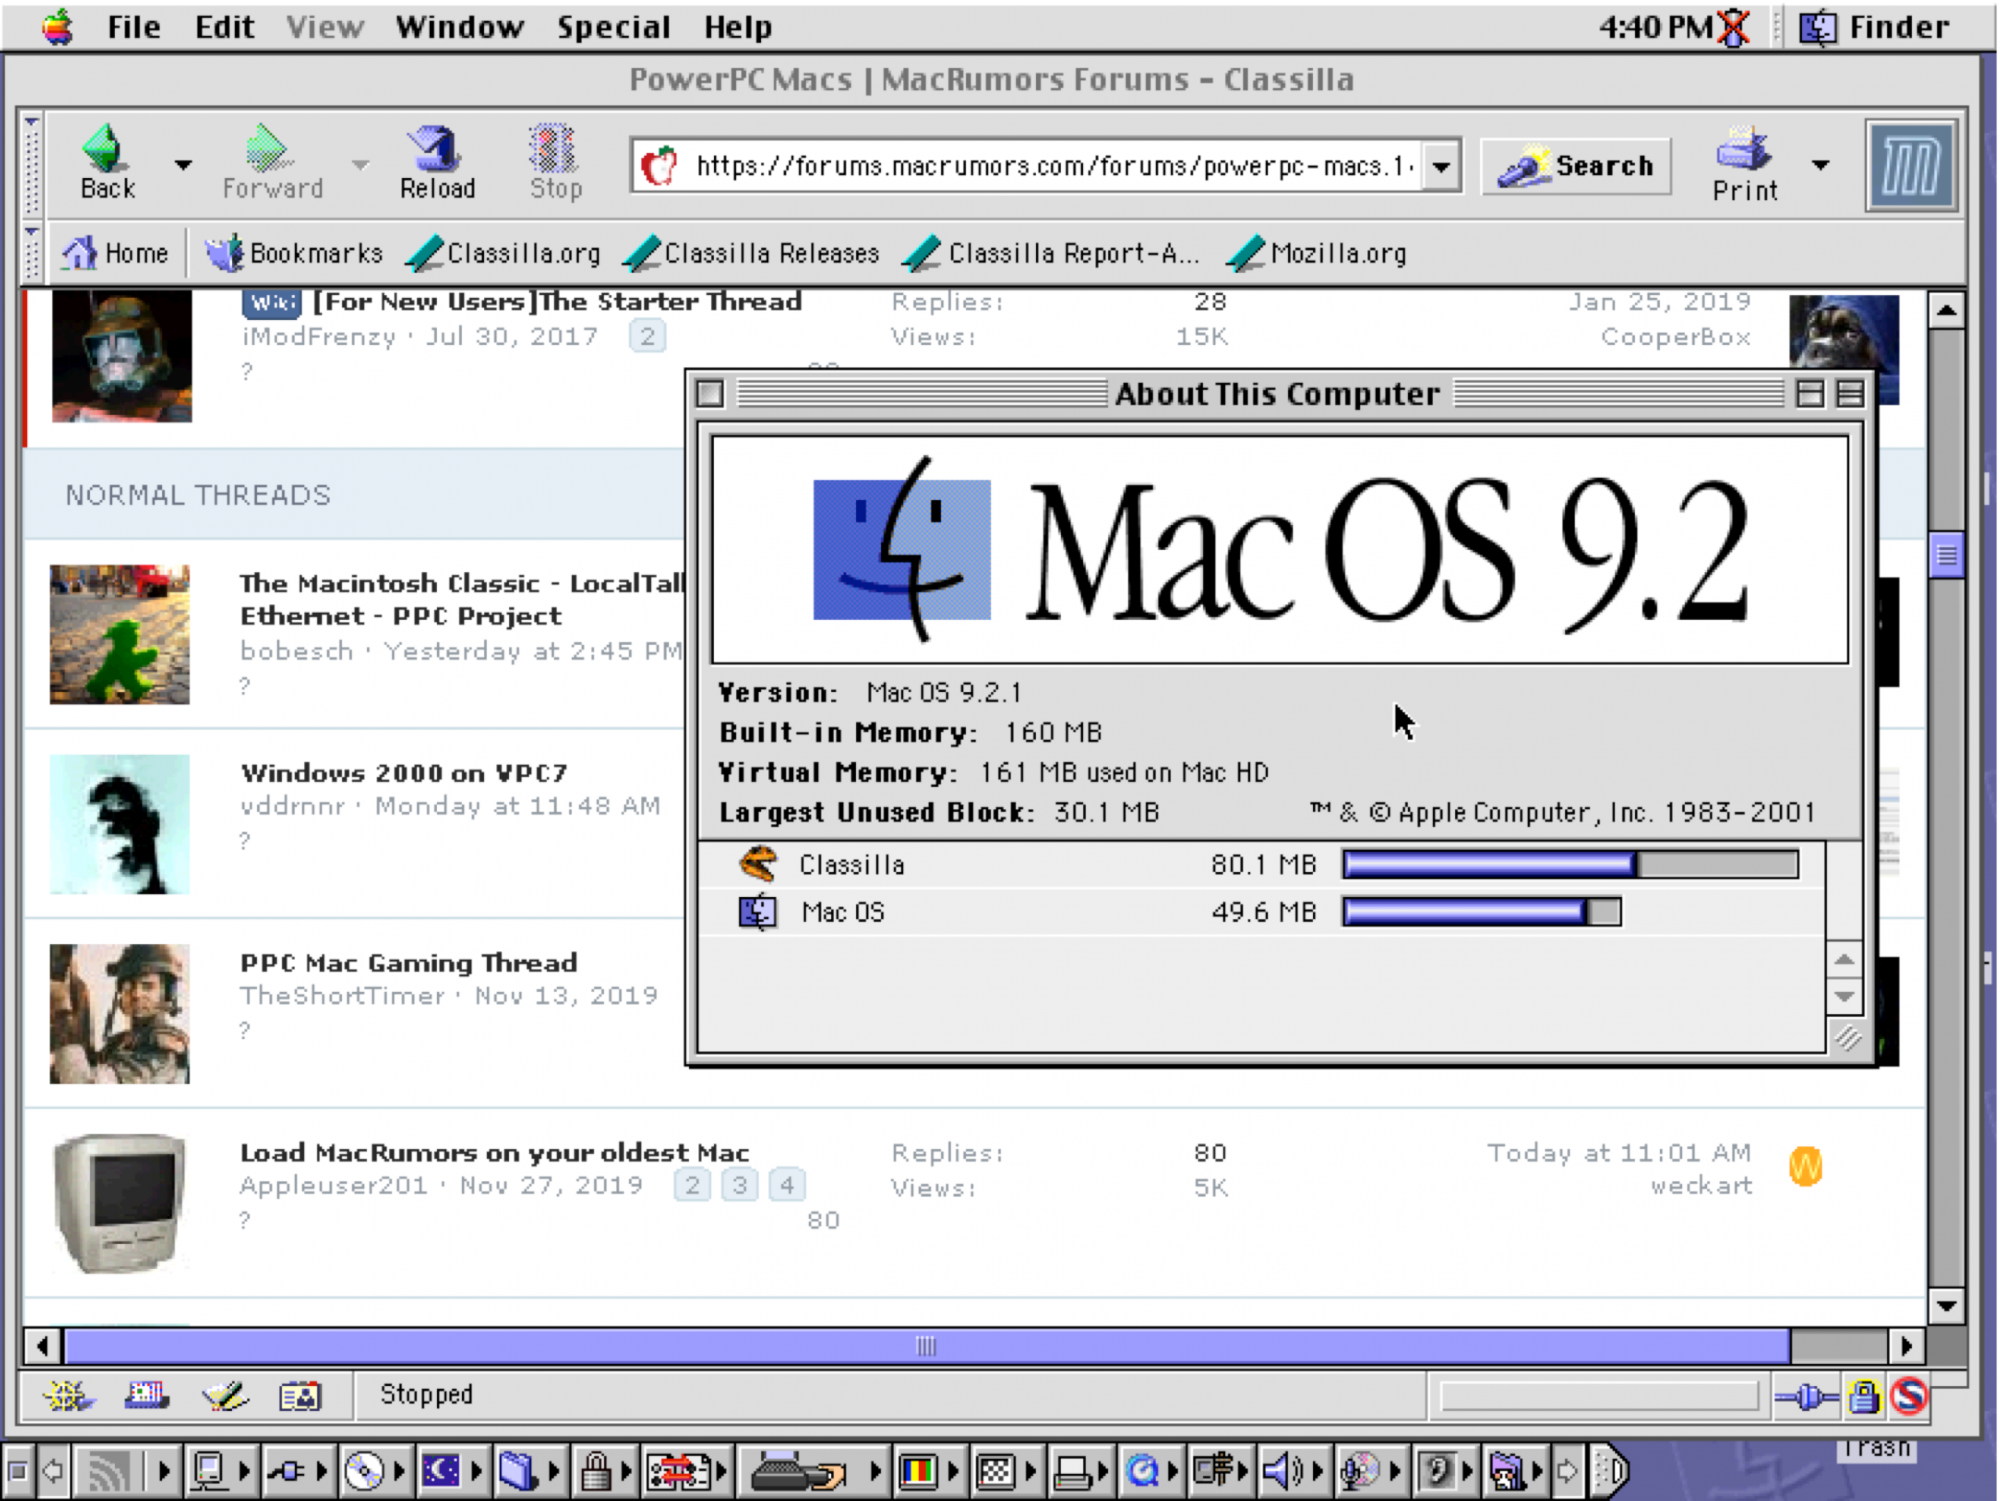Viewport: 2000px width, 1501px height.
Task: Open the Finder application switcher menu
Action: (1874, 27)
